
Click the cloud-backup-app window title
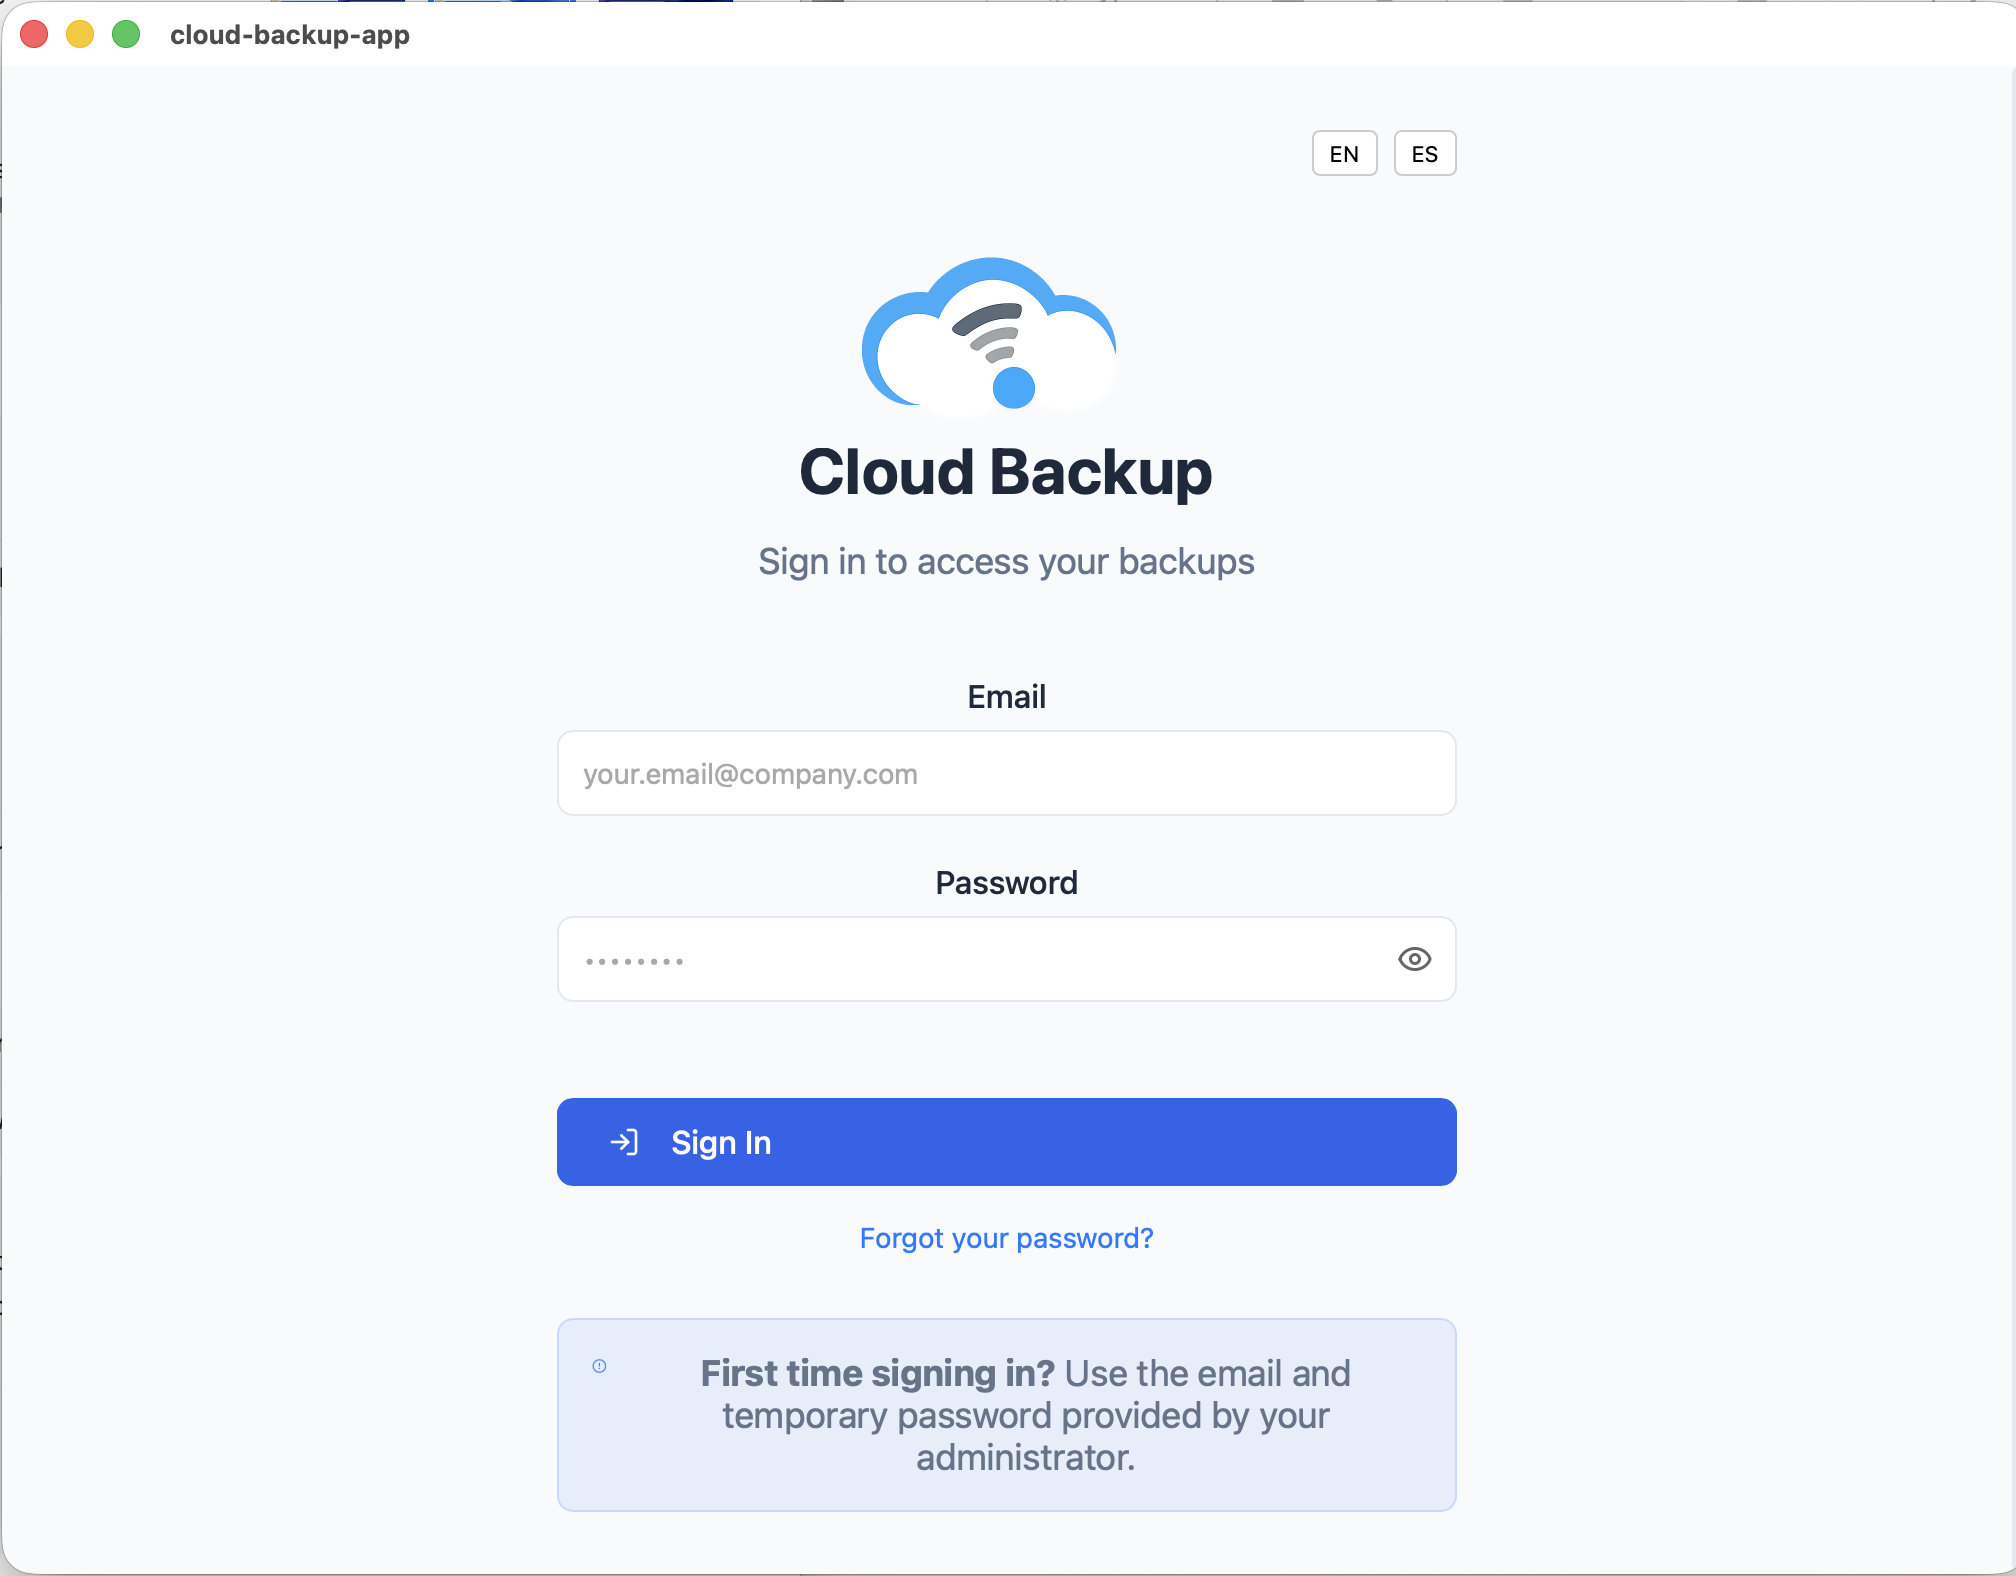click(x=290, y=34)
